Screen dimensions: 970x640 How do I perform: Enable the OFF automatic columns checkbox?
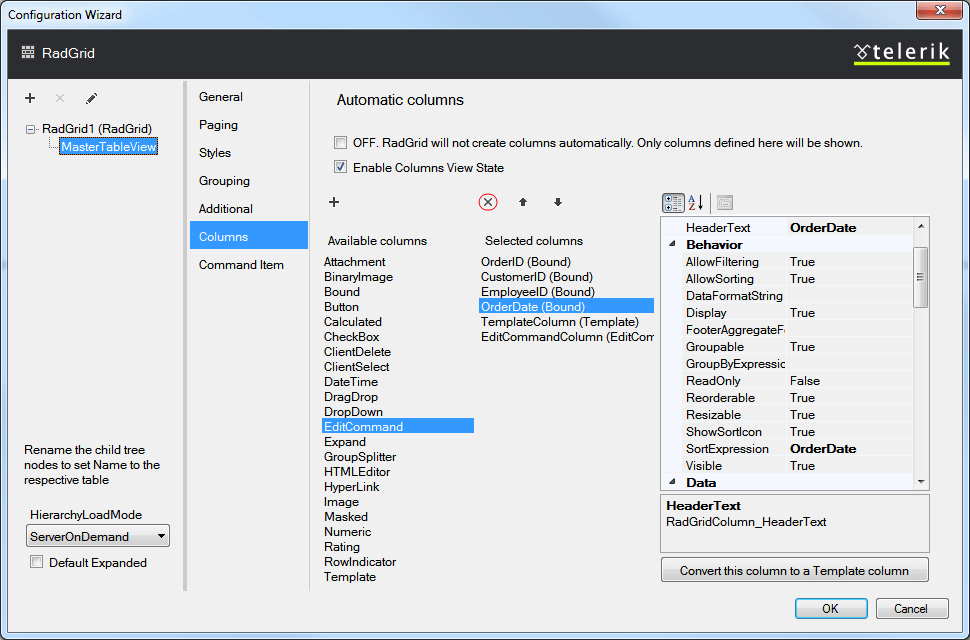[340, 143]
